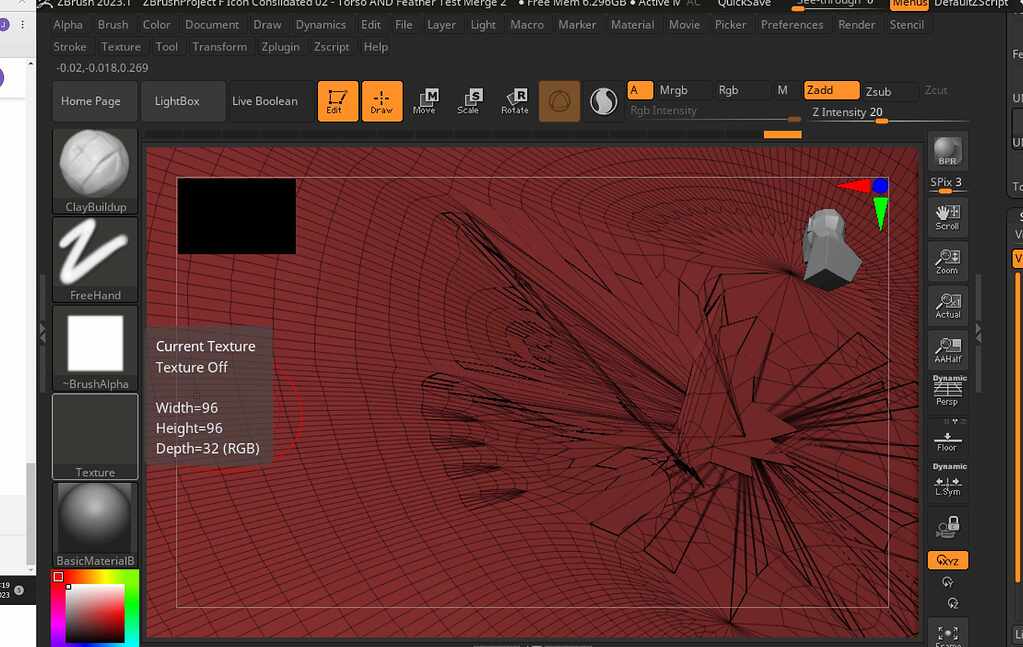This screenshot has width=1023, height=647.
Task: Enable Zsub sculpting mode
Action: coord(884,90)
